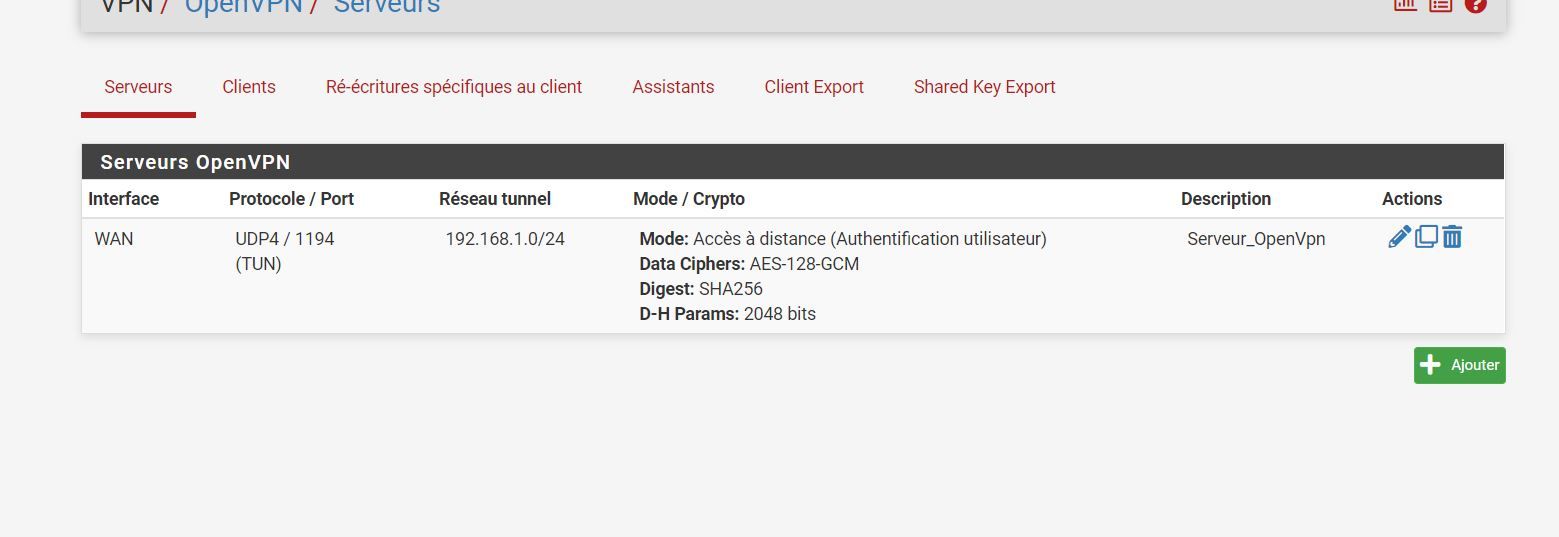Click the Mode / Crypto column header
The height and width of the screenshot is (537, 1559).
click(689, 199)
